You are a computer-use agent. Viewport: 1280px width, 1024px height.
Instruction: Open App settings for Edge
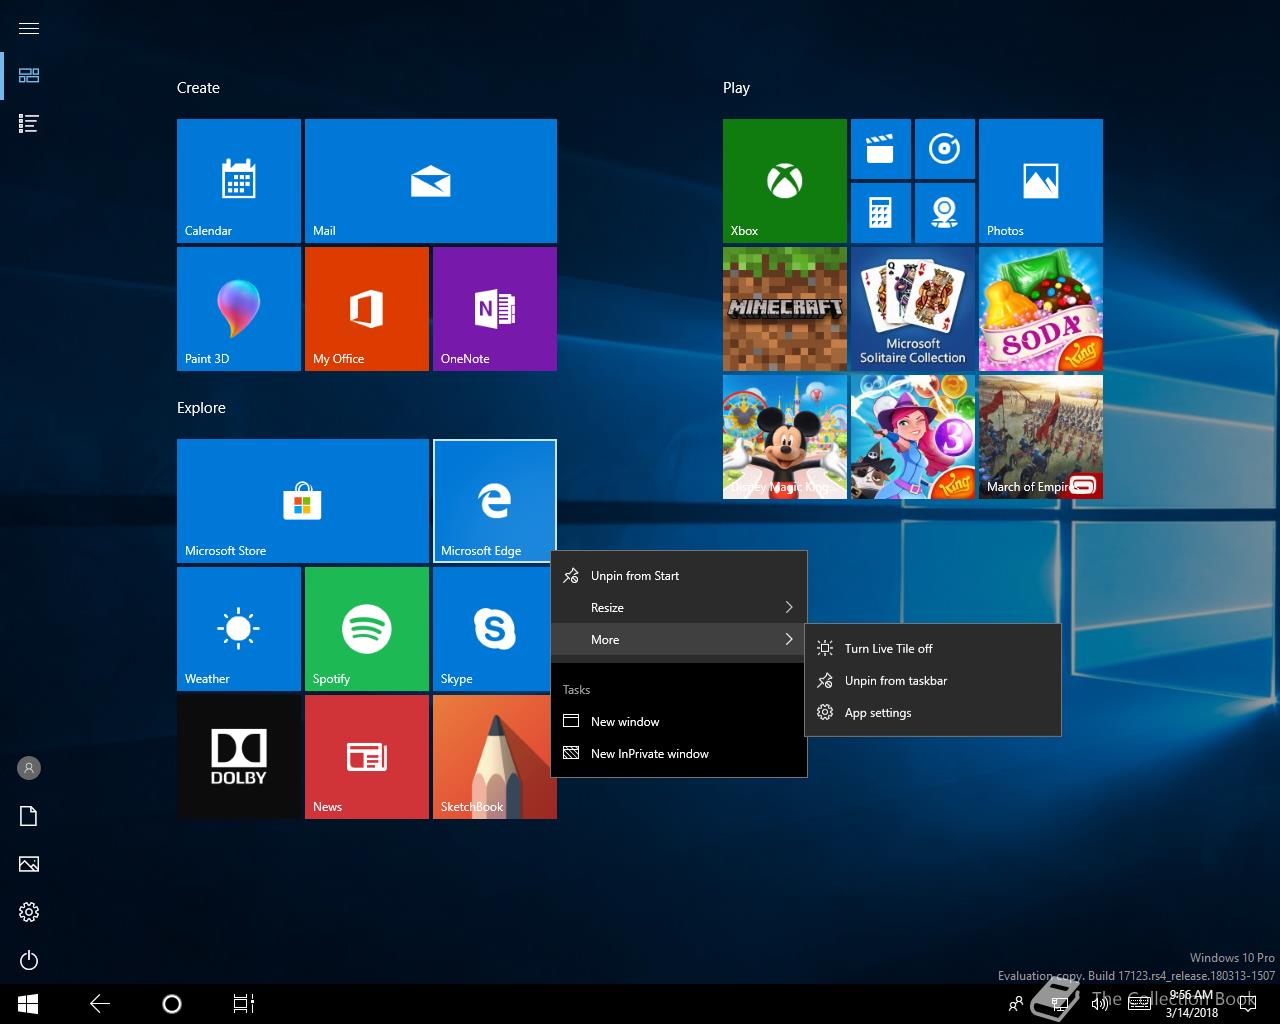point(877,713)
